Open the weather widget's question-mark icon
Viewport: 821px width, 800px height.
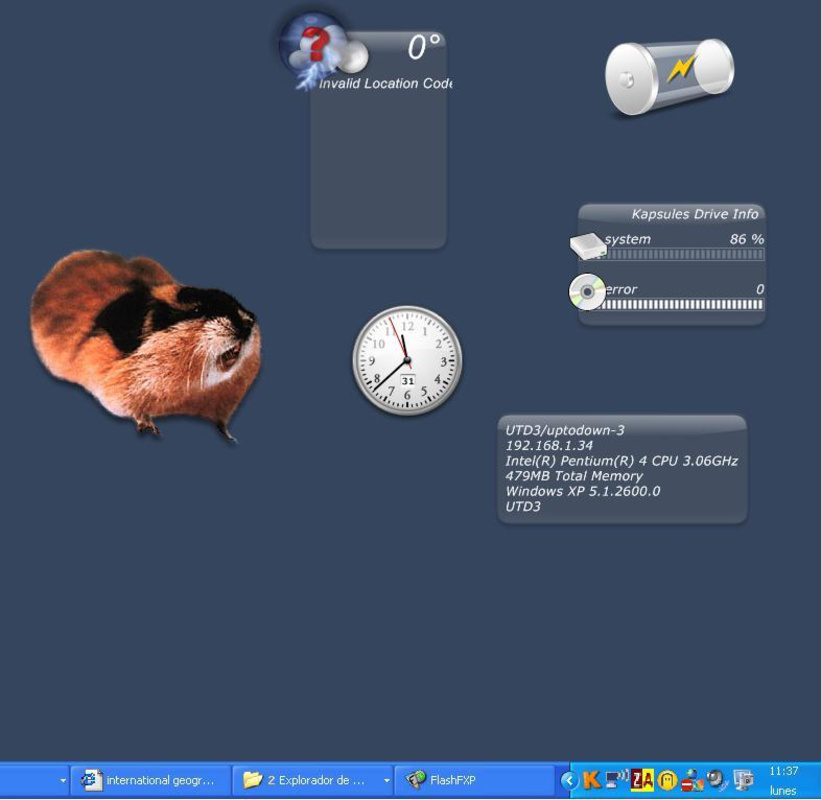323,49
